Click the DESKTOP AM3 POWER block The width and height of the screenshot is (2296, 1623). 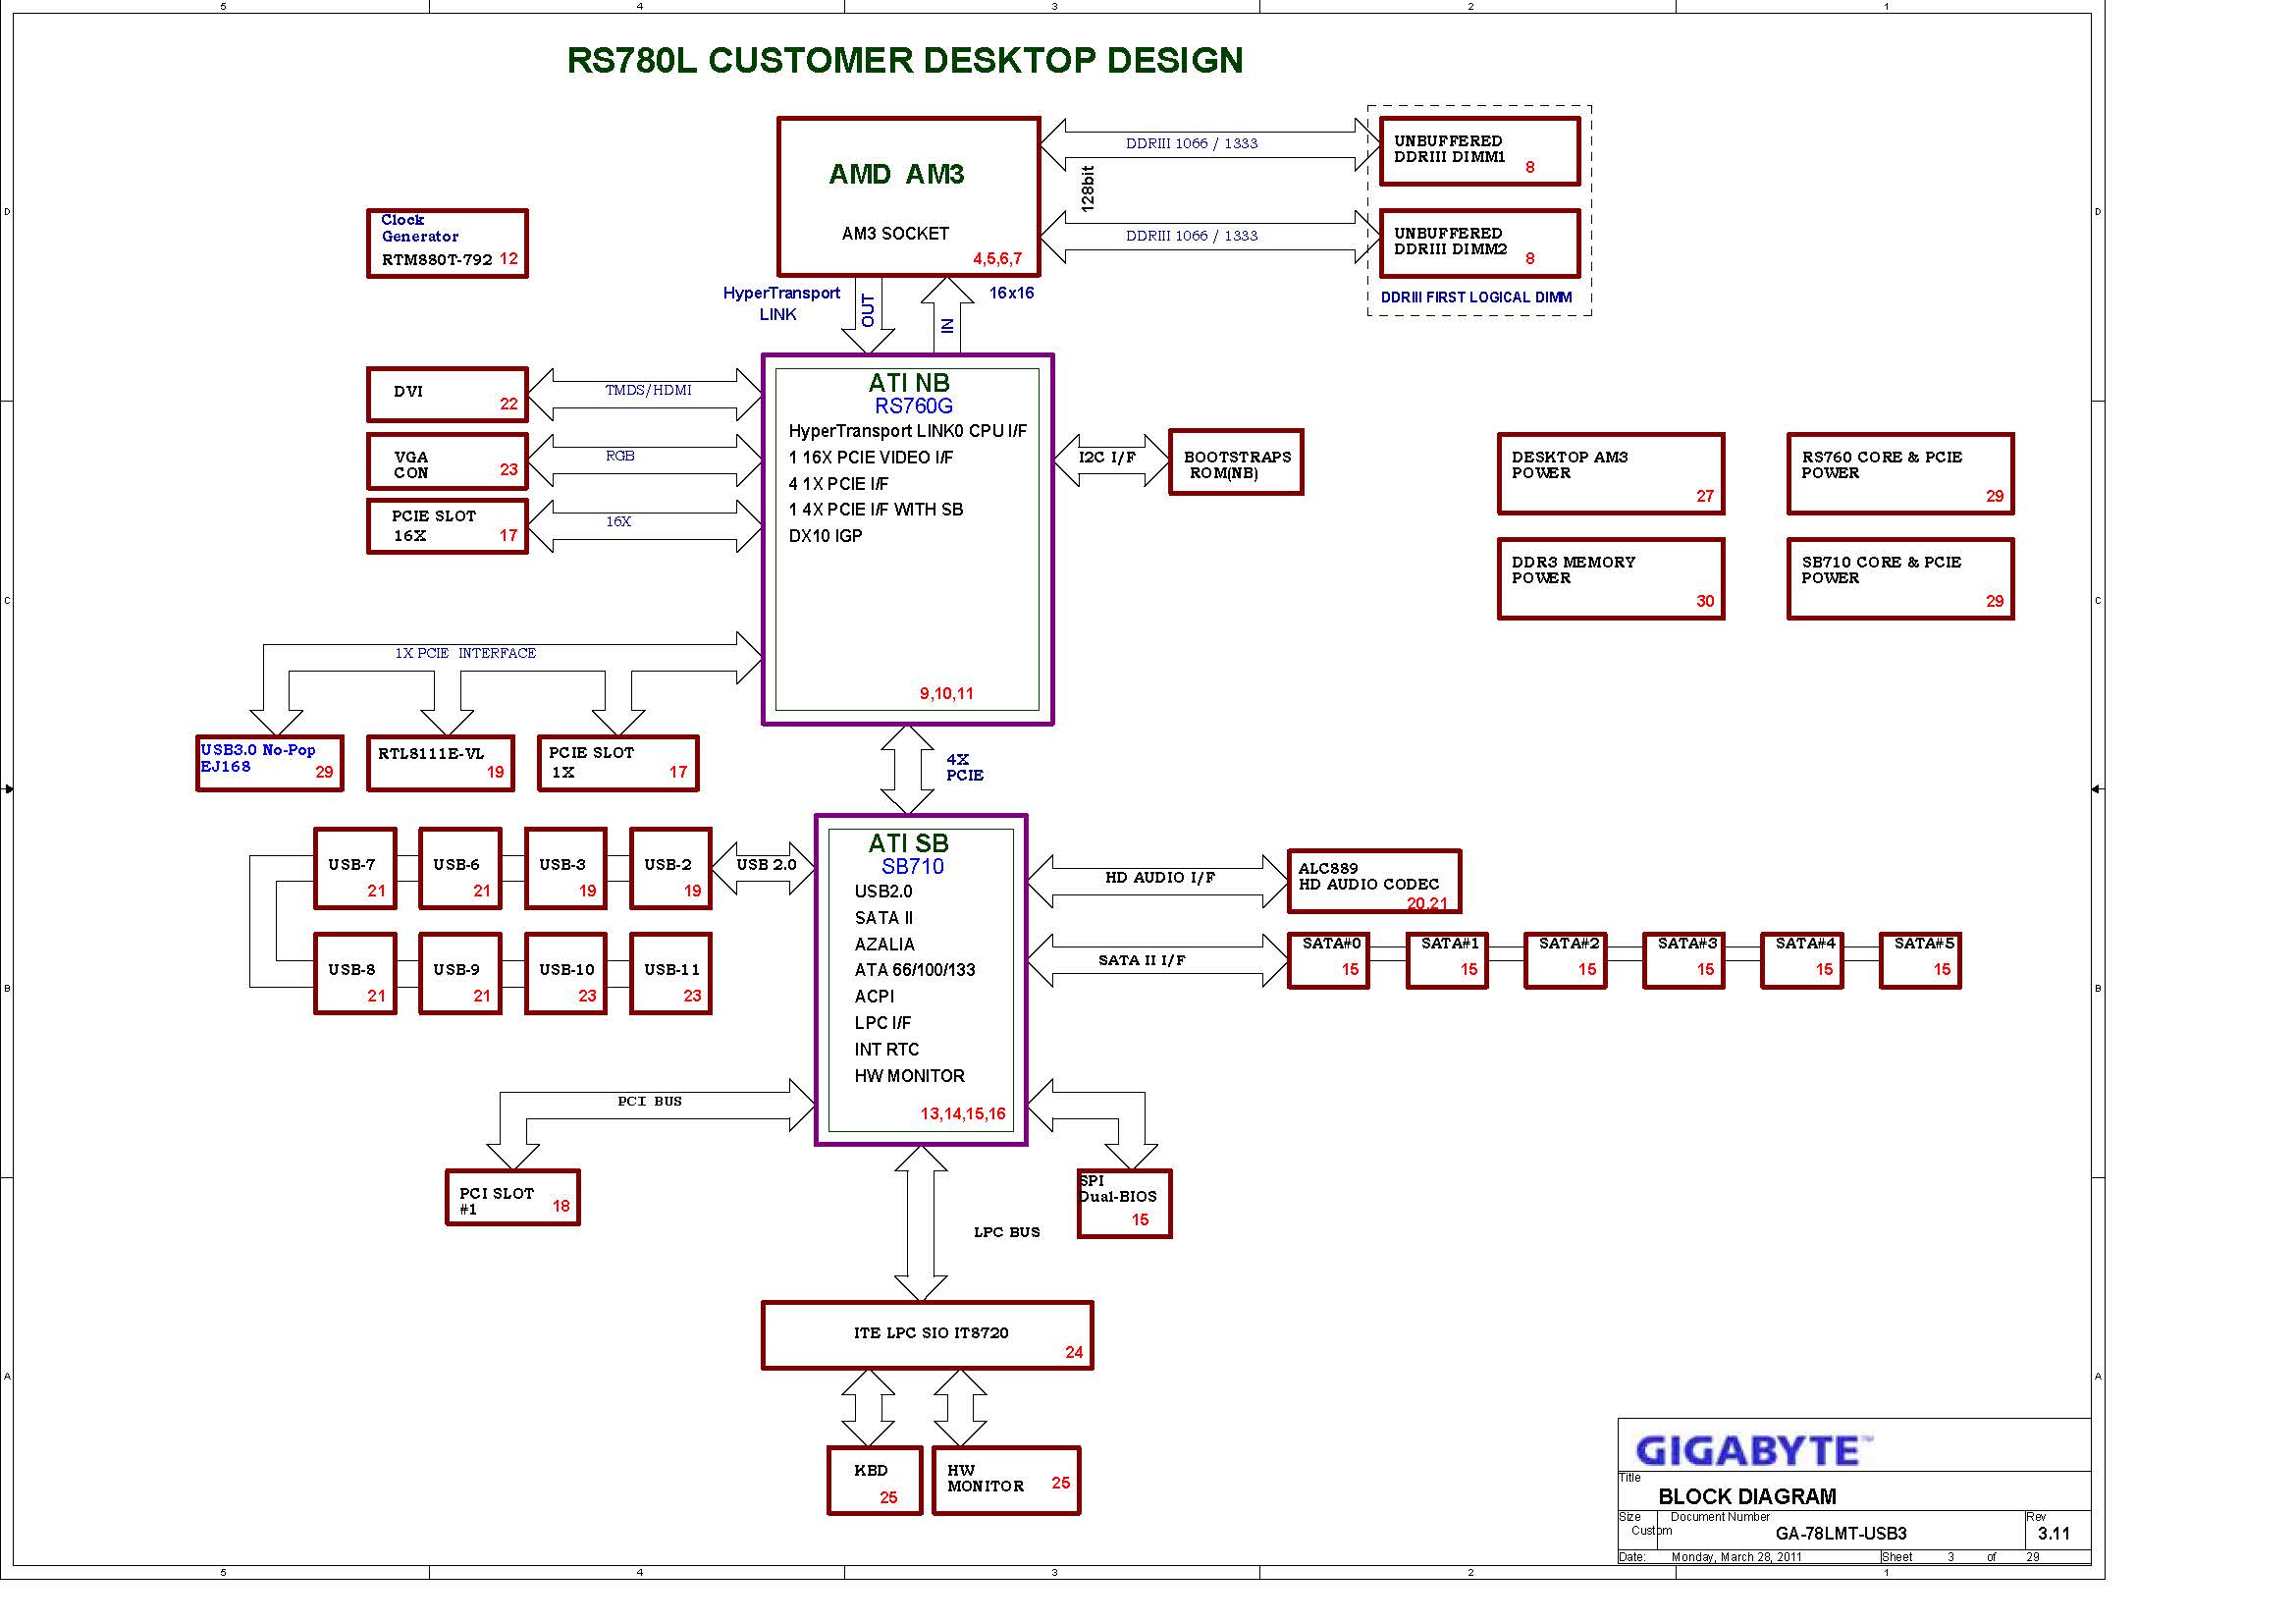click(x=1611, y=474)
